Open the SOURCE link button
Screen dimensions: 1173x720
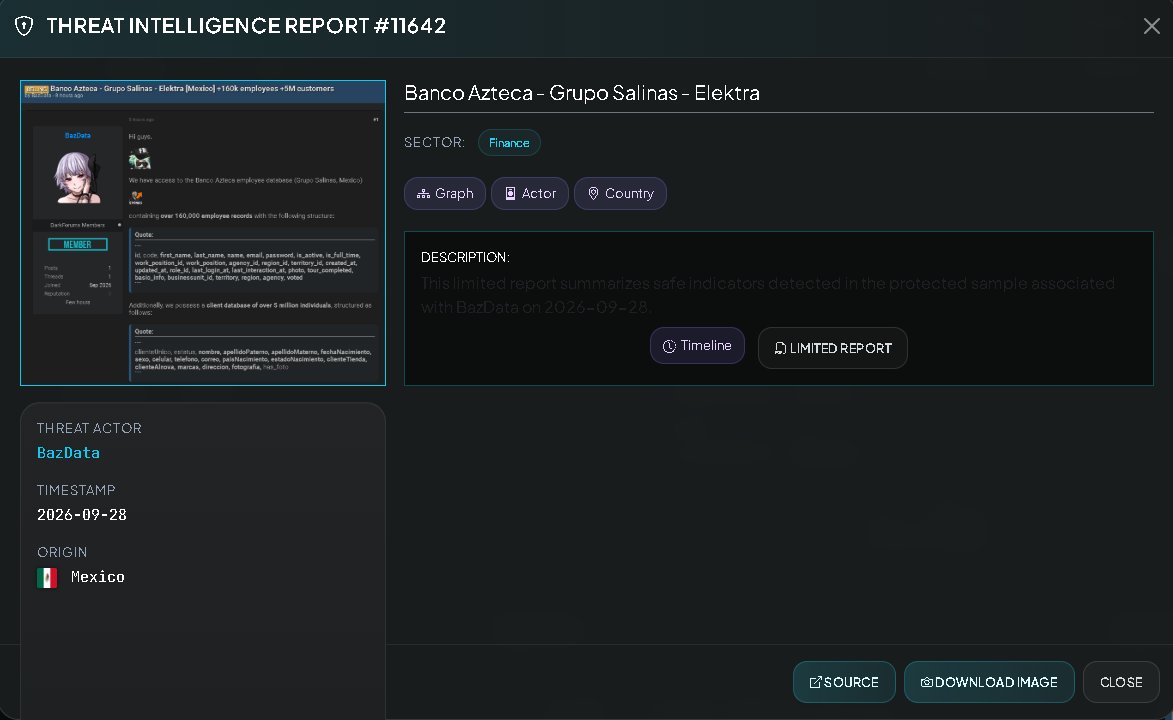pyautogui.click(x=844, y=682)
